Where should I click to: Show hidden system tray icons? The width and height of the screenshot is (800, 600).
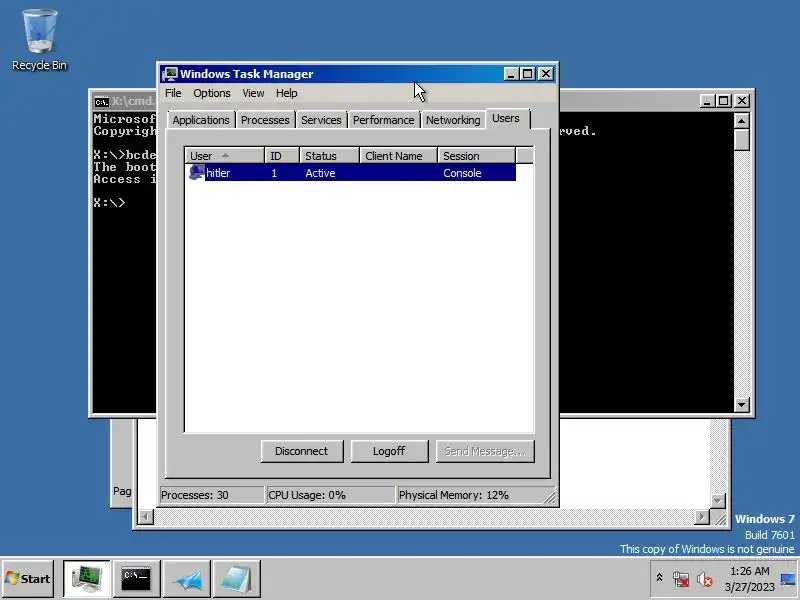659,578
